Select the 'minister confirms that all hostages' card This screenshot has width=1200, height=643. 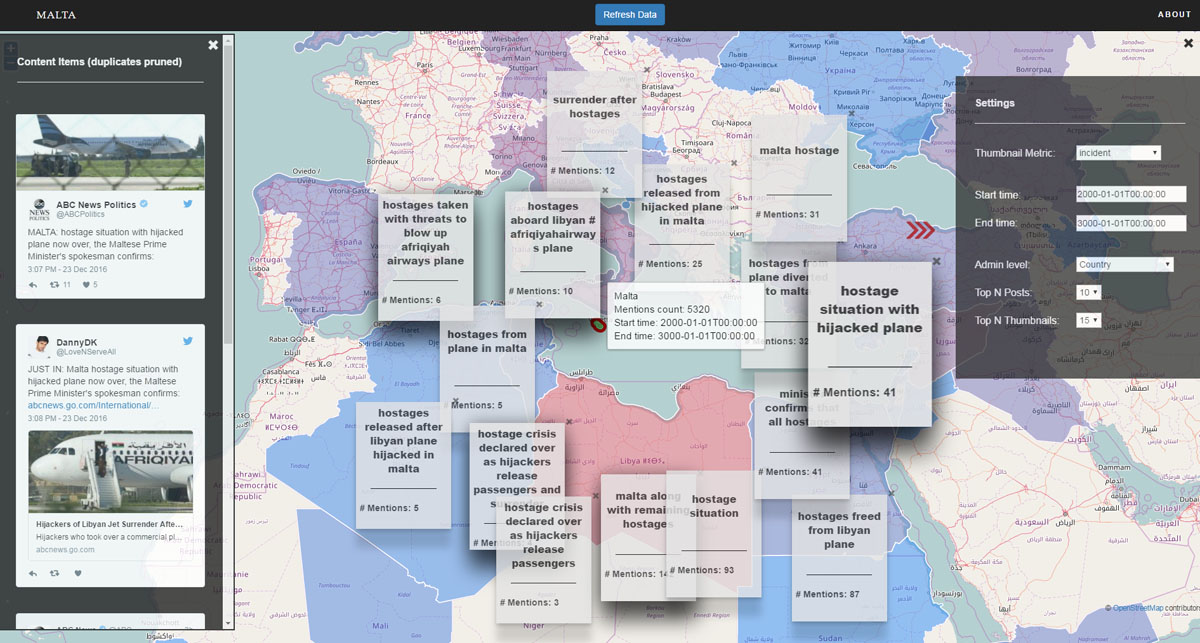pos(802,435)
